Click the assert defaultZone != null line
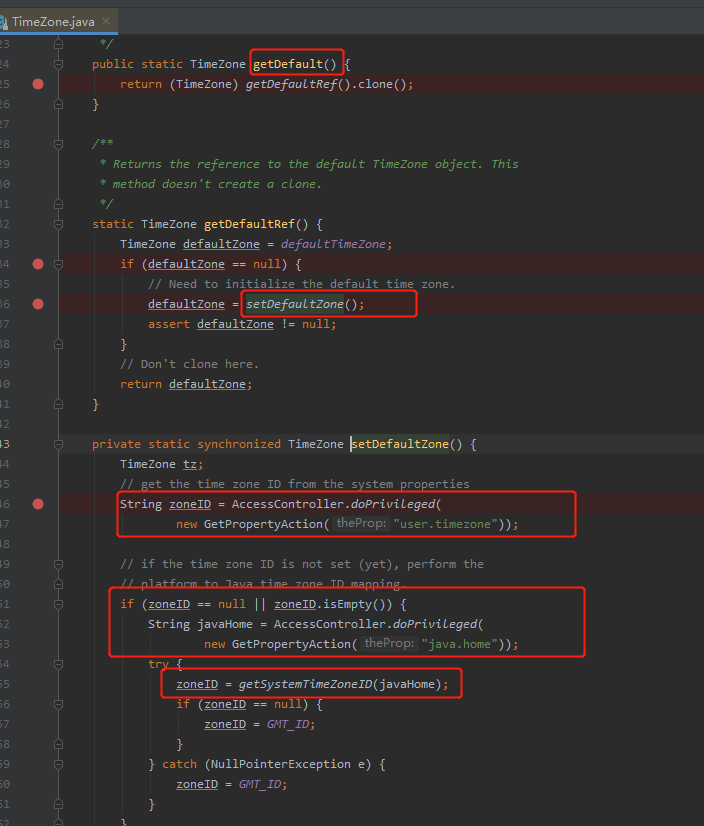 242,324
